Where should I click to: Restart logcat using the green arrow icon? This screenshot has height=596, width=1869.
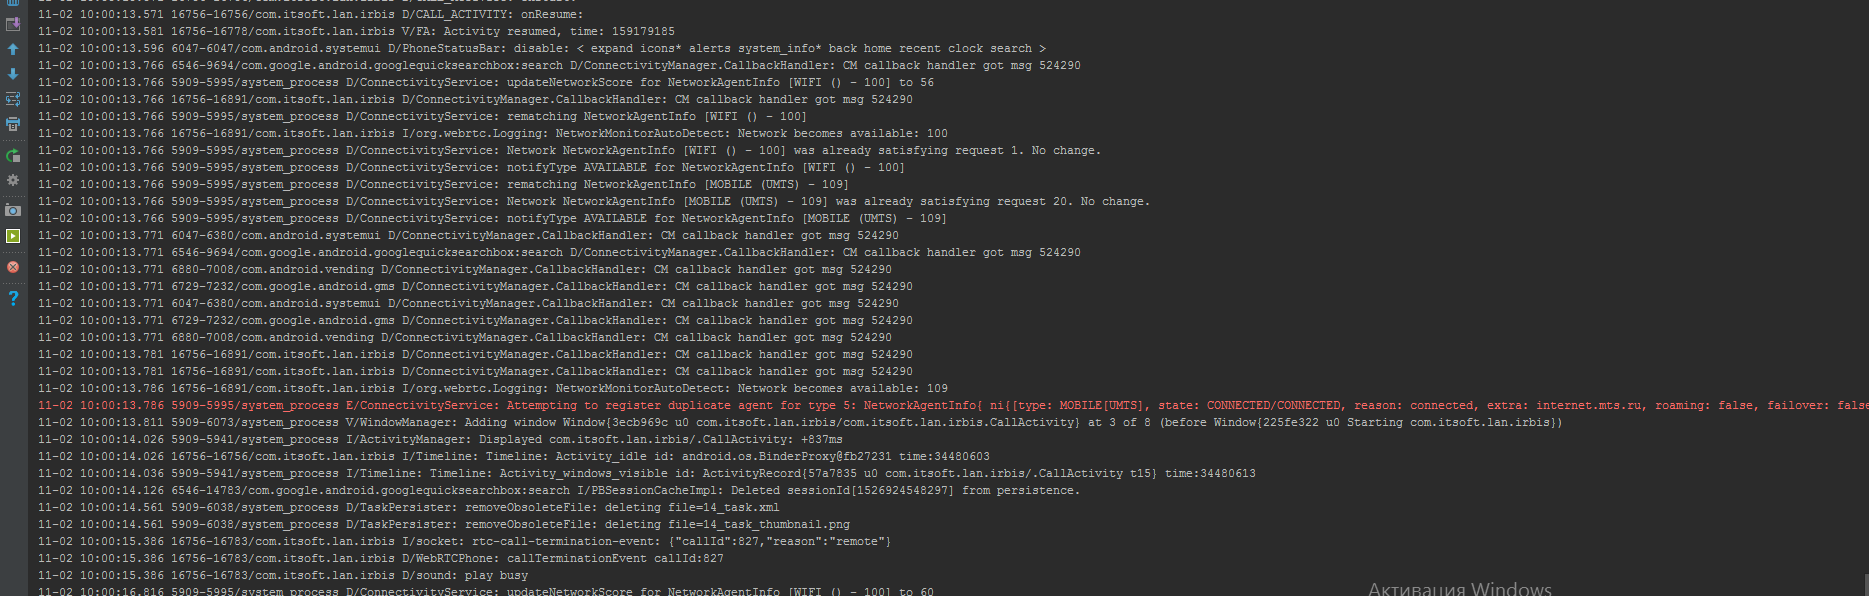(13, 155)
